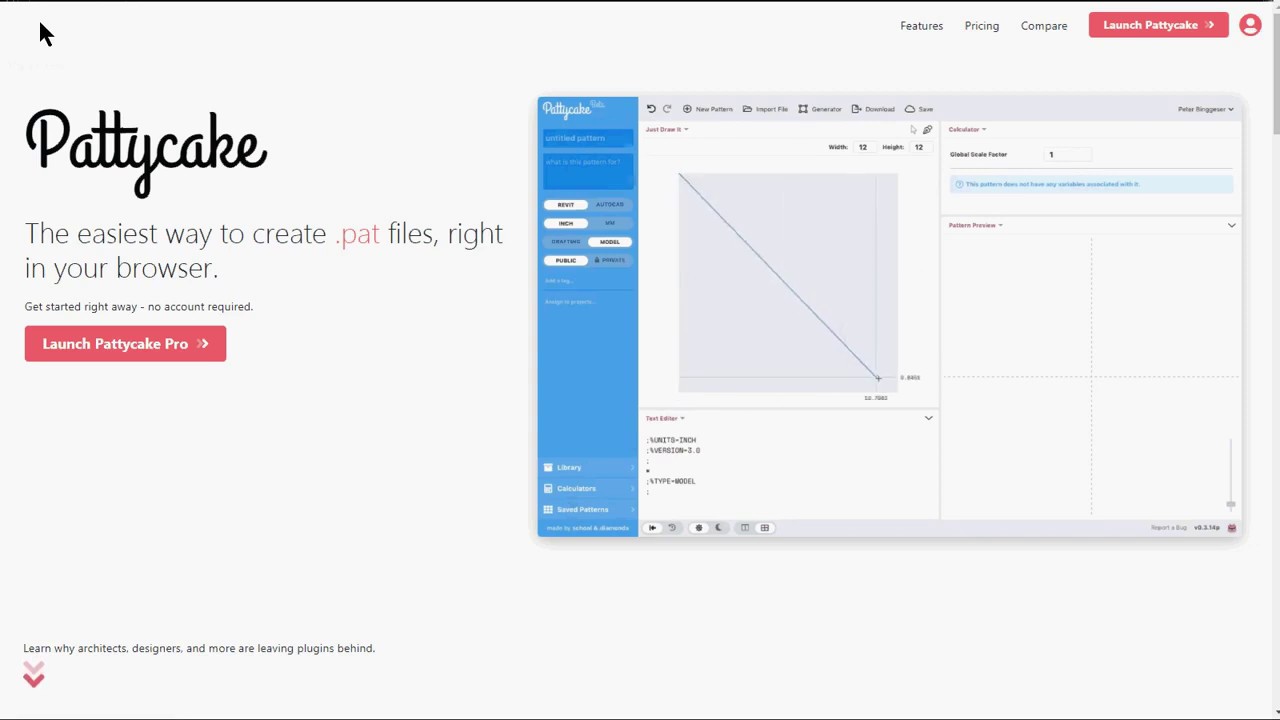Click the preview zoom slider handle
This screenshot has width=1280, height=720.
1231,505
